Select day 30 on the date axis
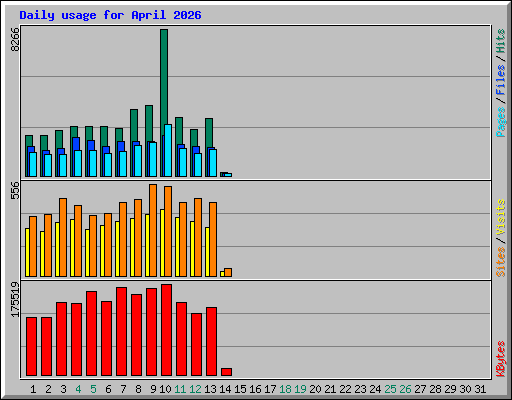The image size is (512, 400). (465, 389)
